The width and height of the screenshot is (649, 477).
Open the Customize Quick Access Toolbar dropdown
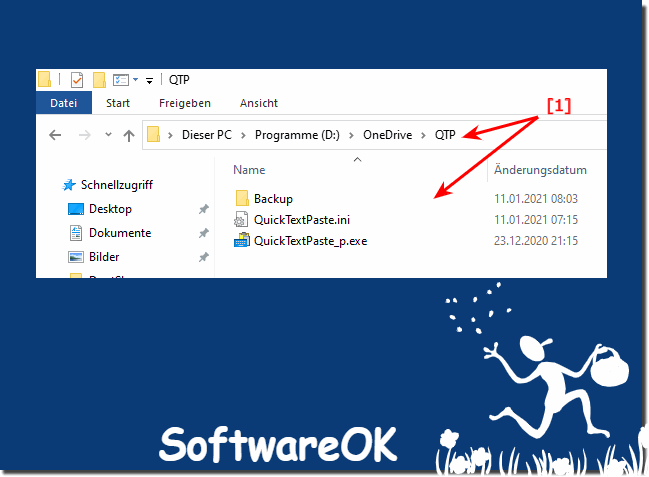[x=149, y=80]
